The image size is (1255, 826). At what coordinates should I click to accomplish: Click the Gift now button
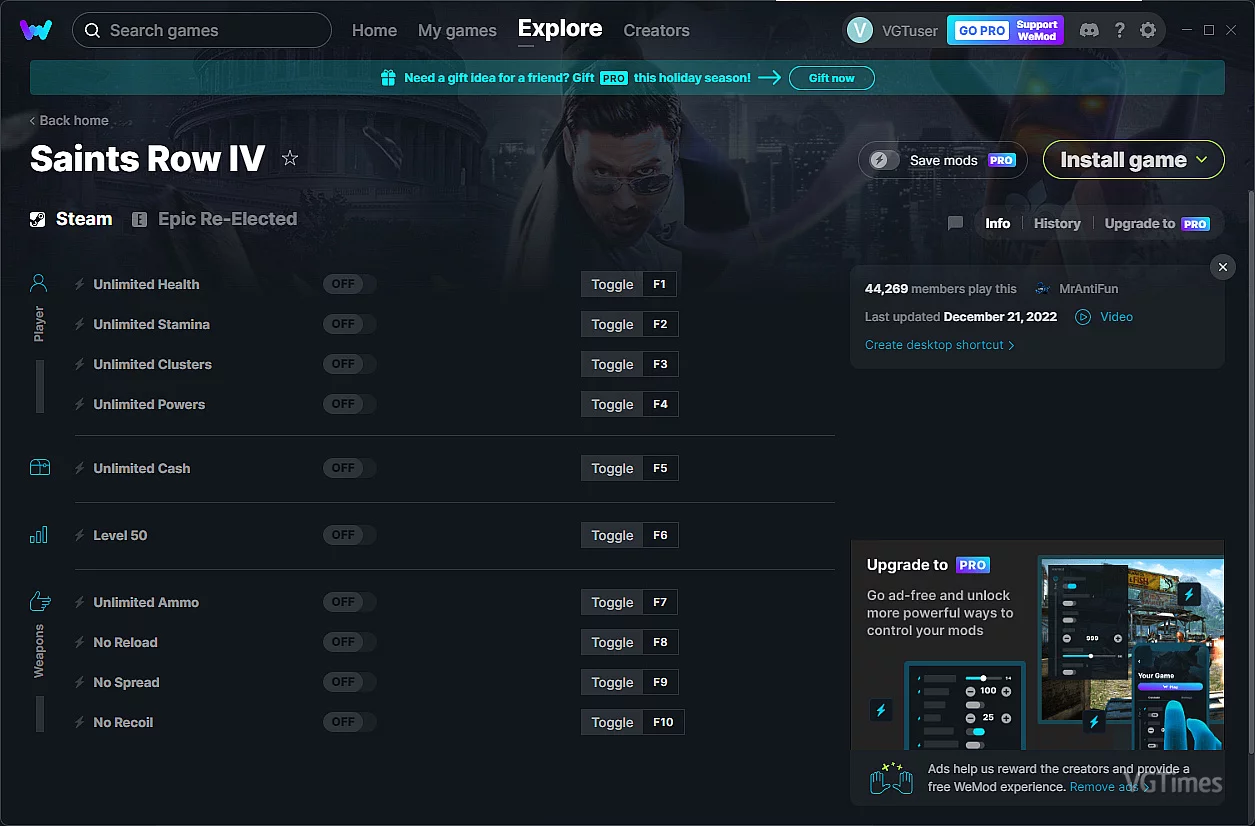(x=832, y=78)
